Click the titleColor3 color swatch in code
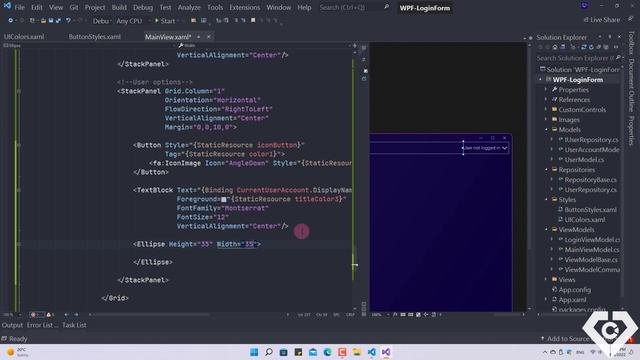 click(224, 200)
